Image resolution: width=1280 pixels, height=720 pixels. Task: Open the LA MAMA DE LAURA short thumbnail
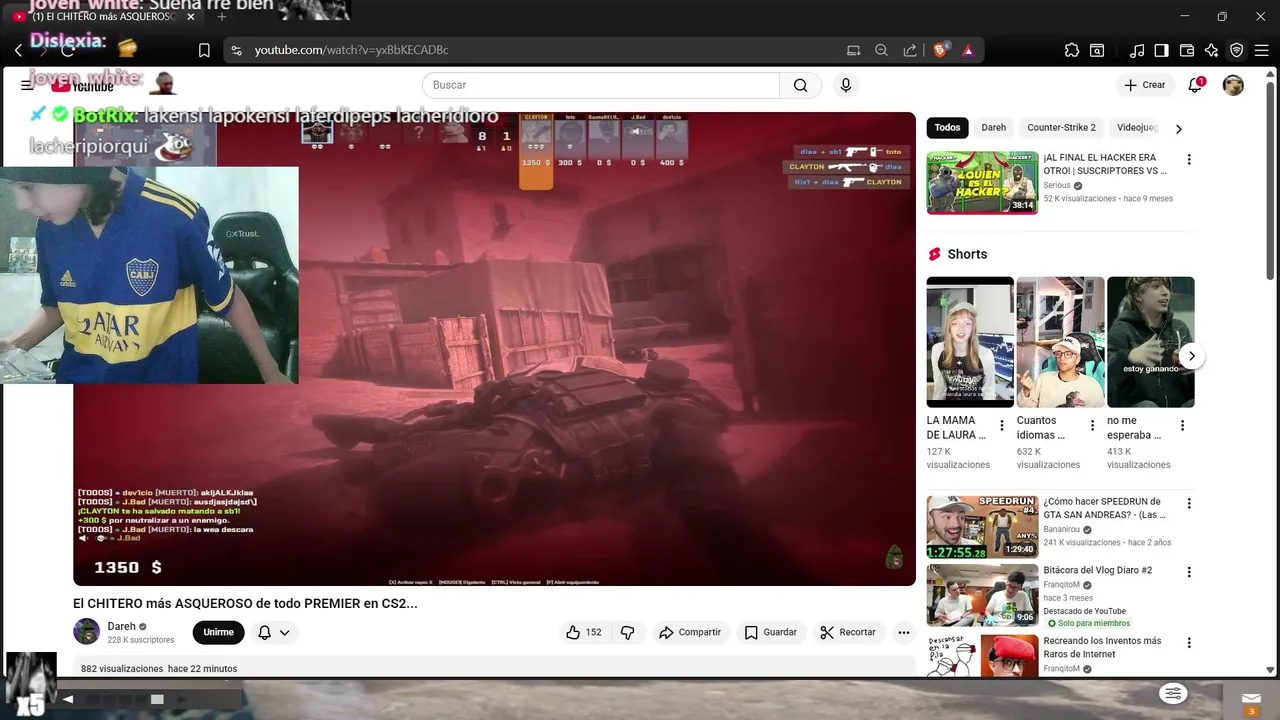pyautogui.click(x=970, y=342)
